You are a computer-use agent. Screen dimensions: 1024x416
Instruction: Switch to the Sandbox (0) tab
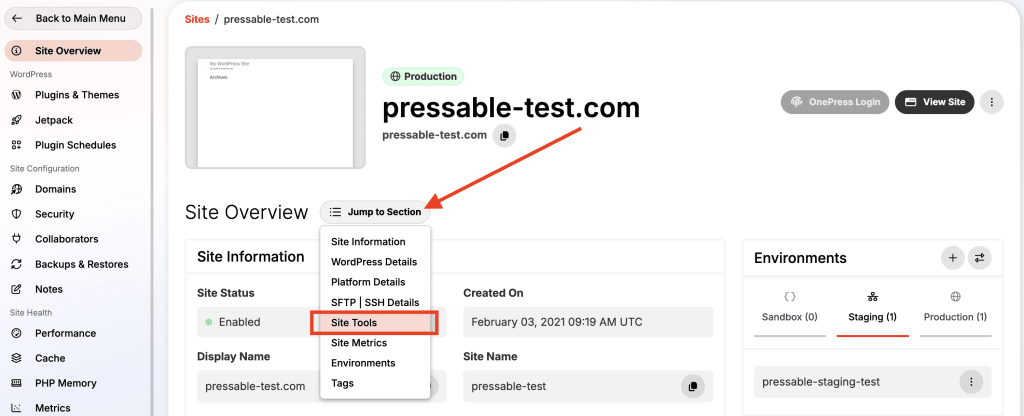click(x=789, y=308)
